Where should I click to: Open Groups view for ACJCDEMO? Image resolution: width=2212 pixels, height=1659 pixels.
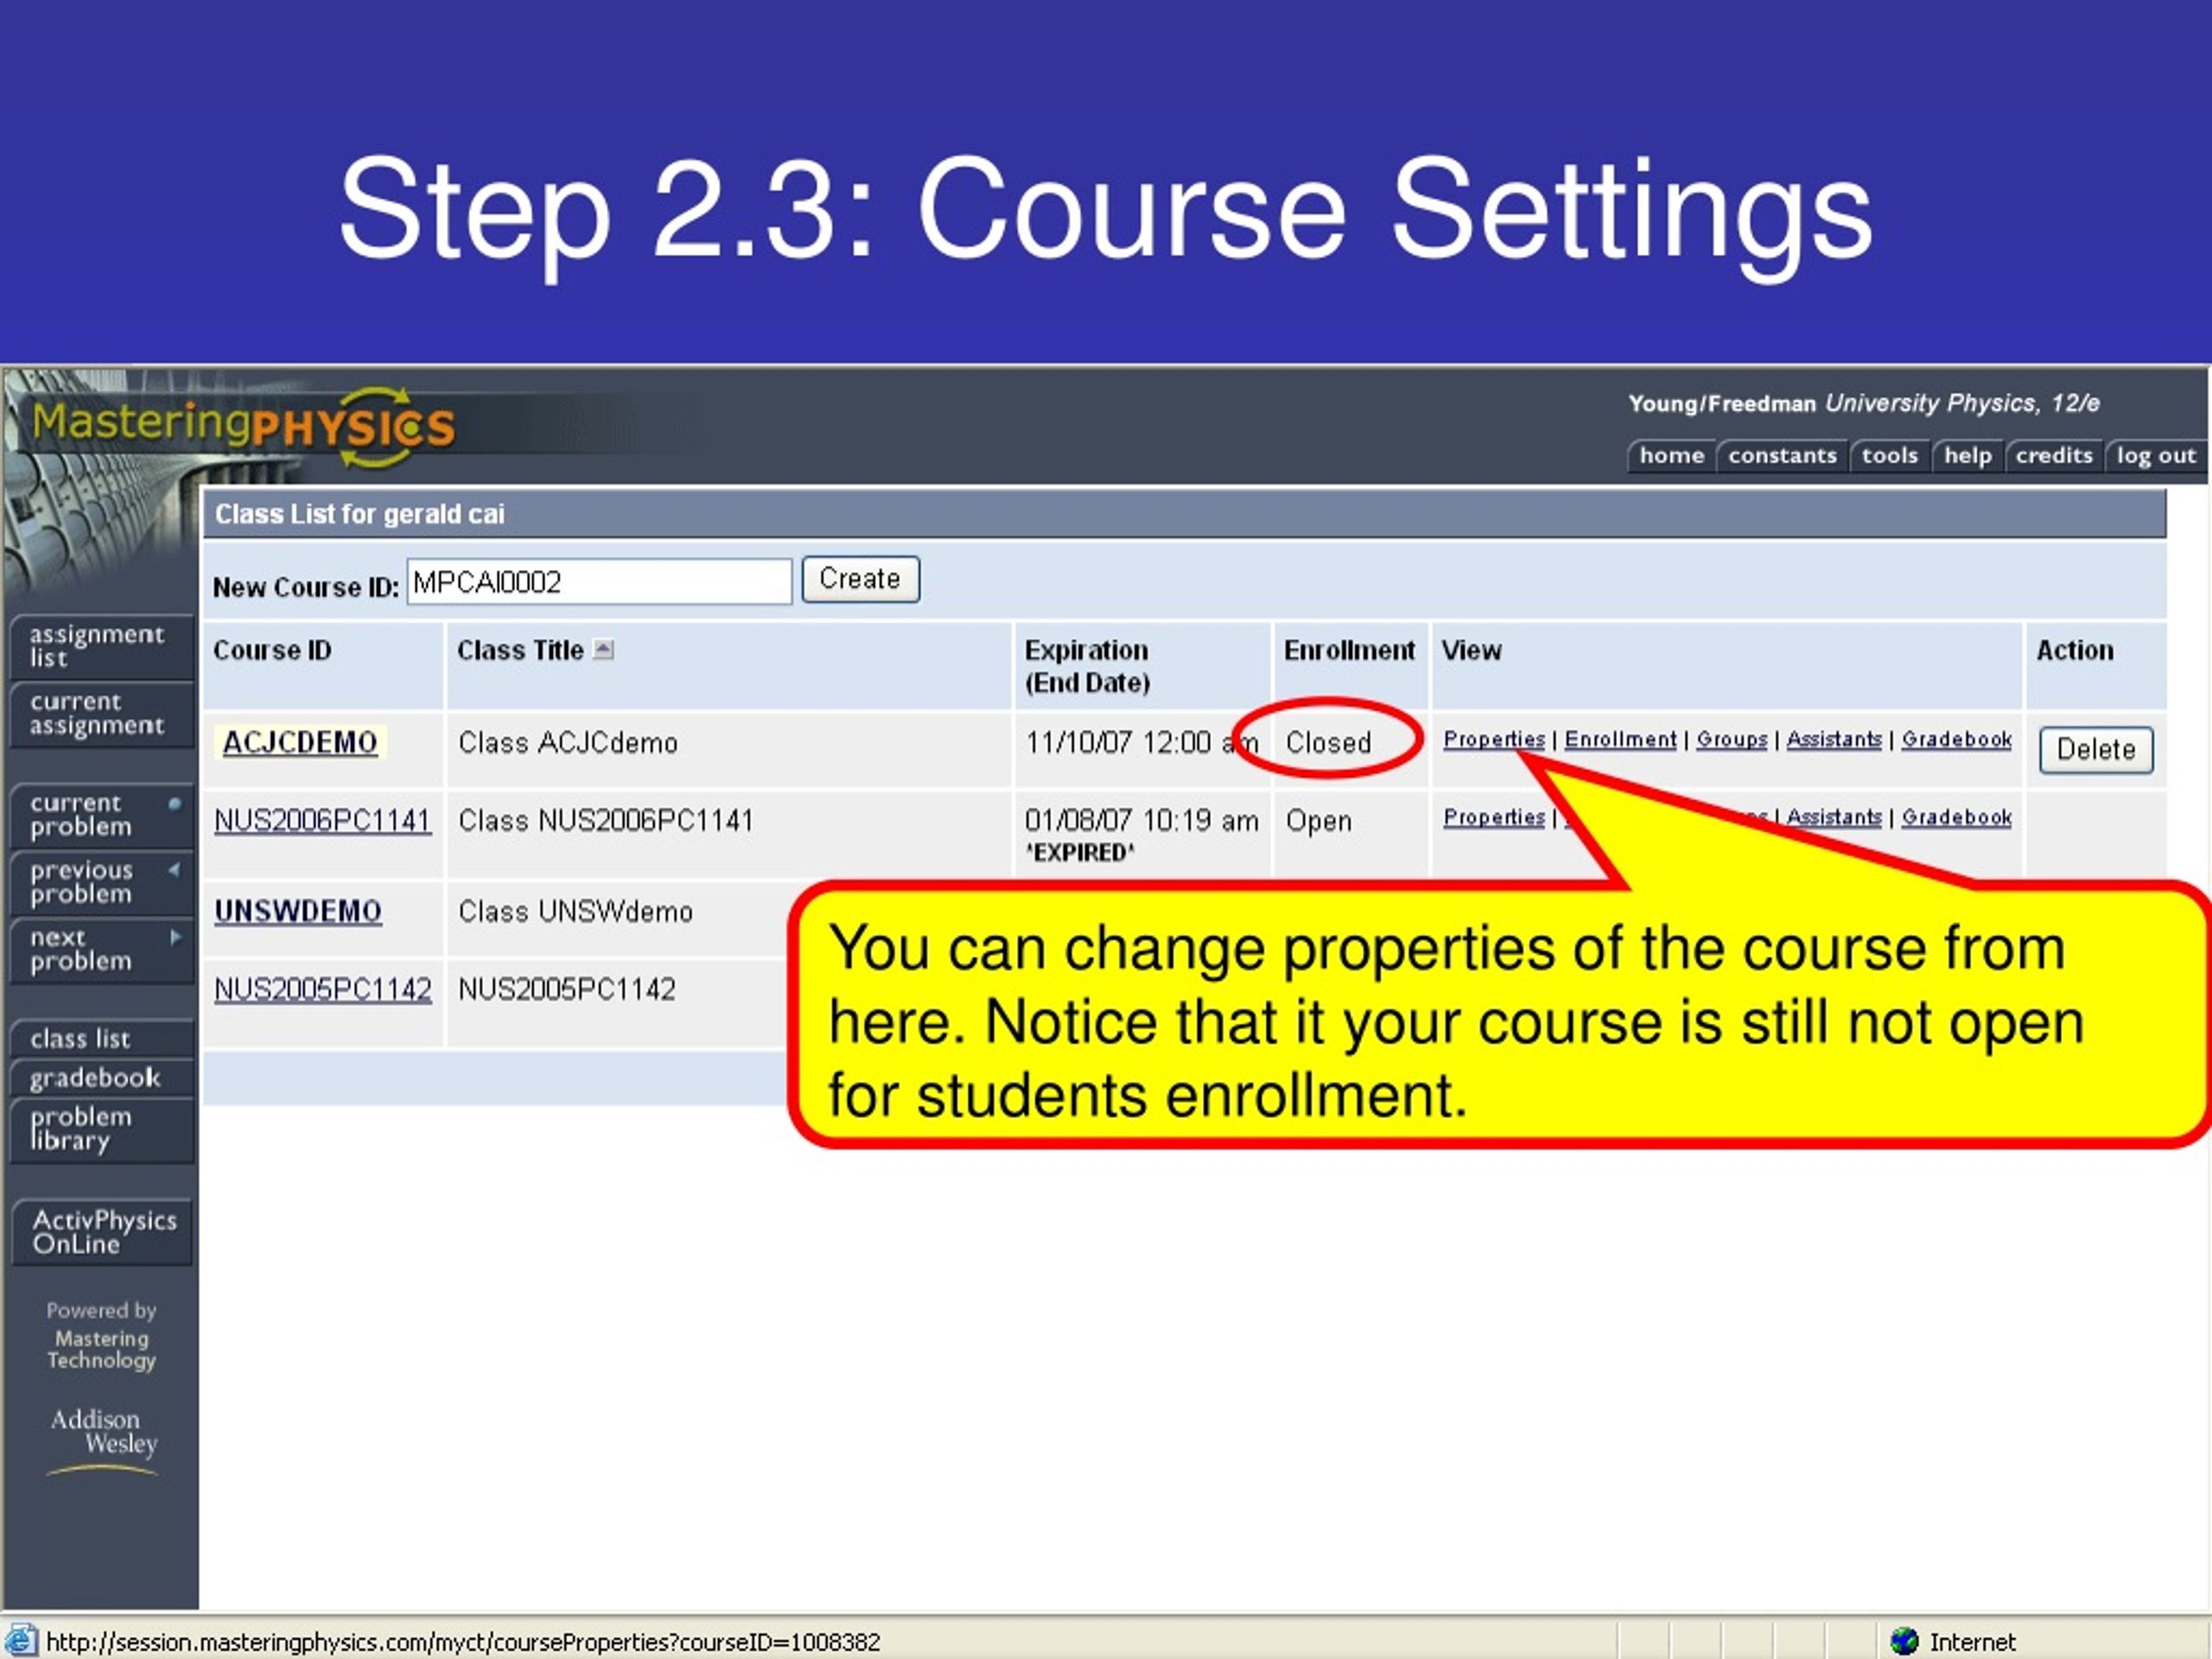(1732, 739)
